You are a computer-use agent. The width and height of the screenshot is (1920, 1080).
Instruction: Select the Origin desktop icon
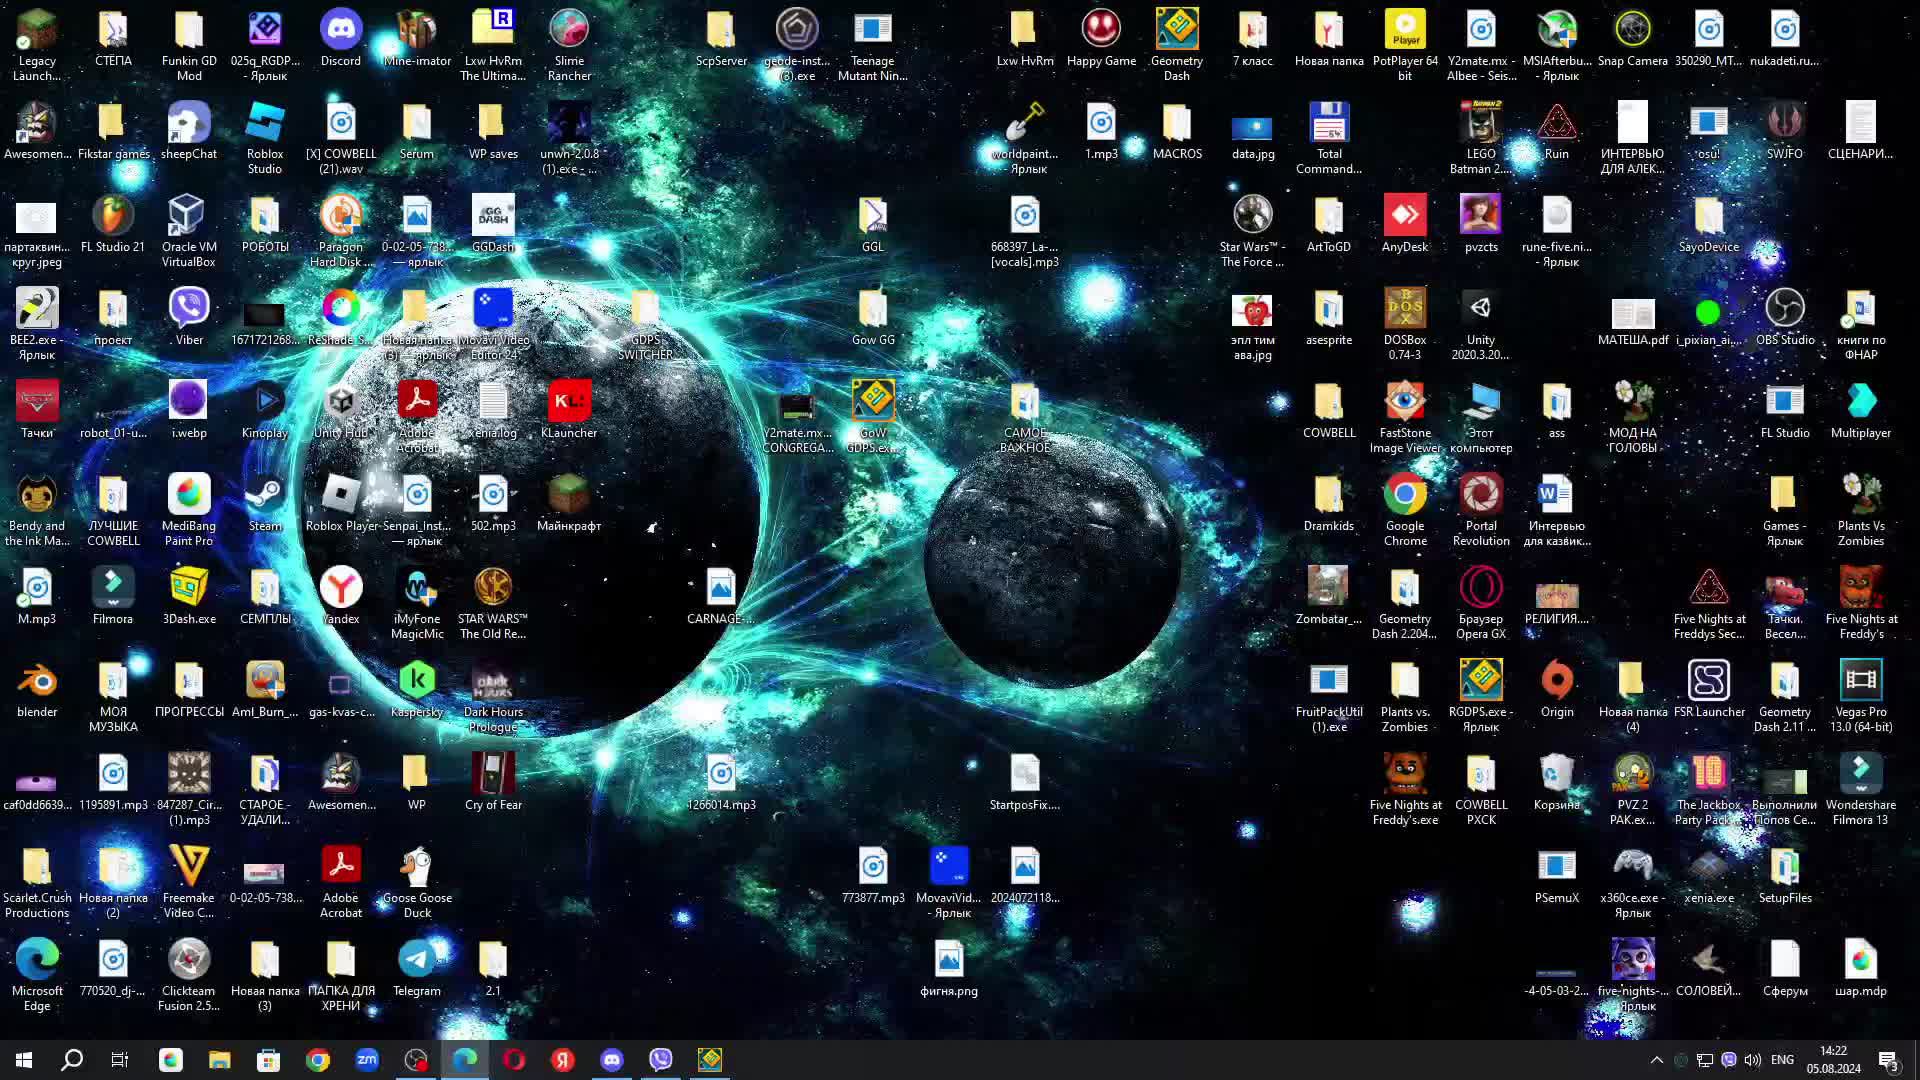pyautogui.click(x=1556, y=682)
